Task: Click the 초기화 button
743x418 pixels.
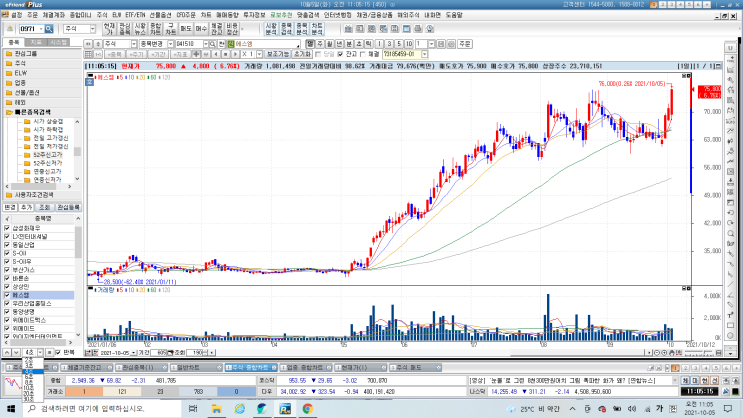Action: click(x=302, y=55)
